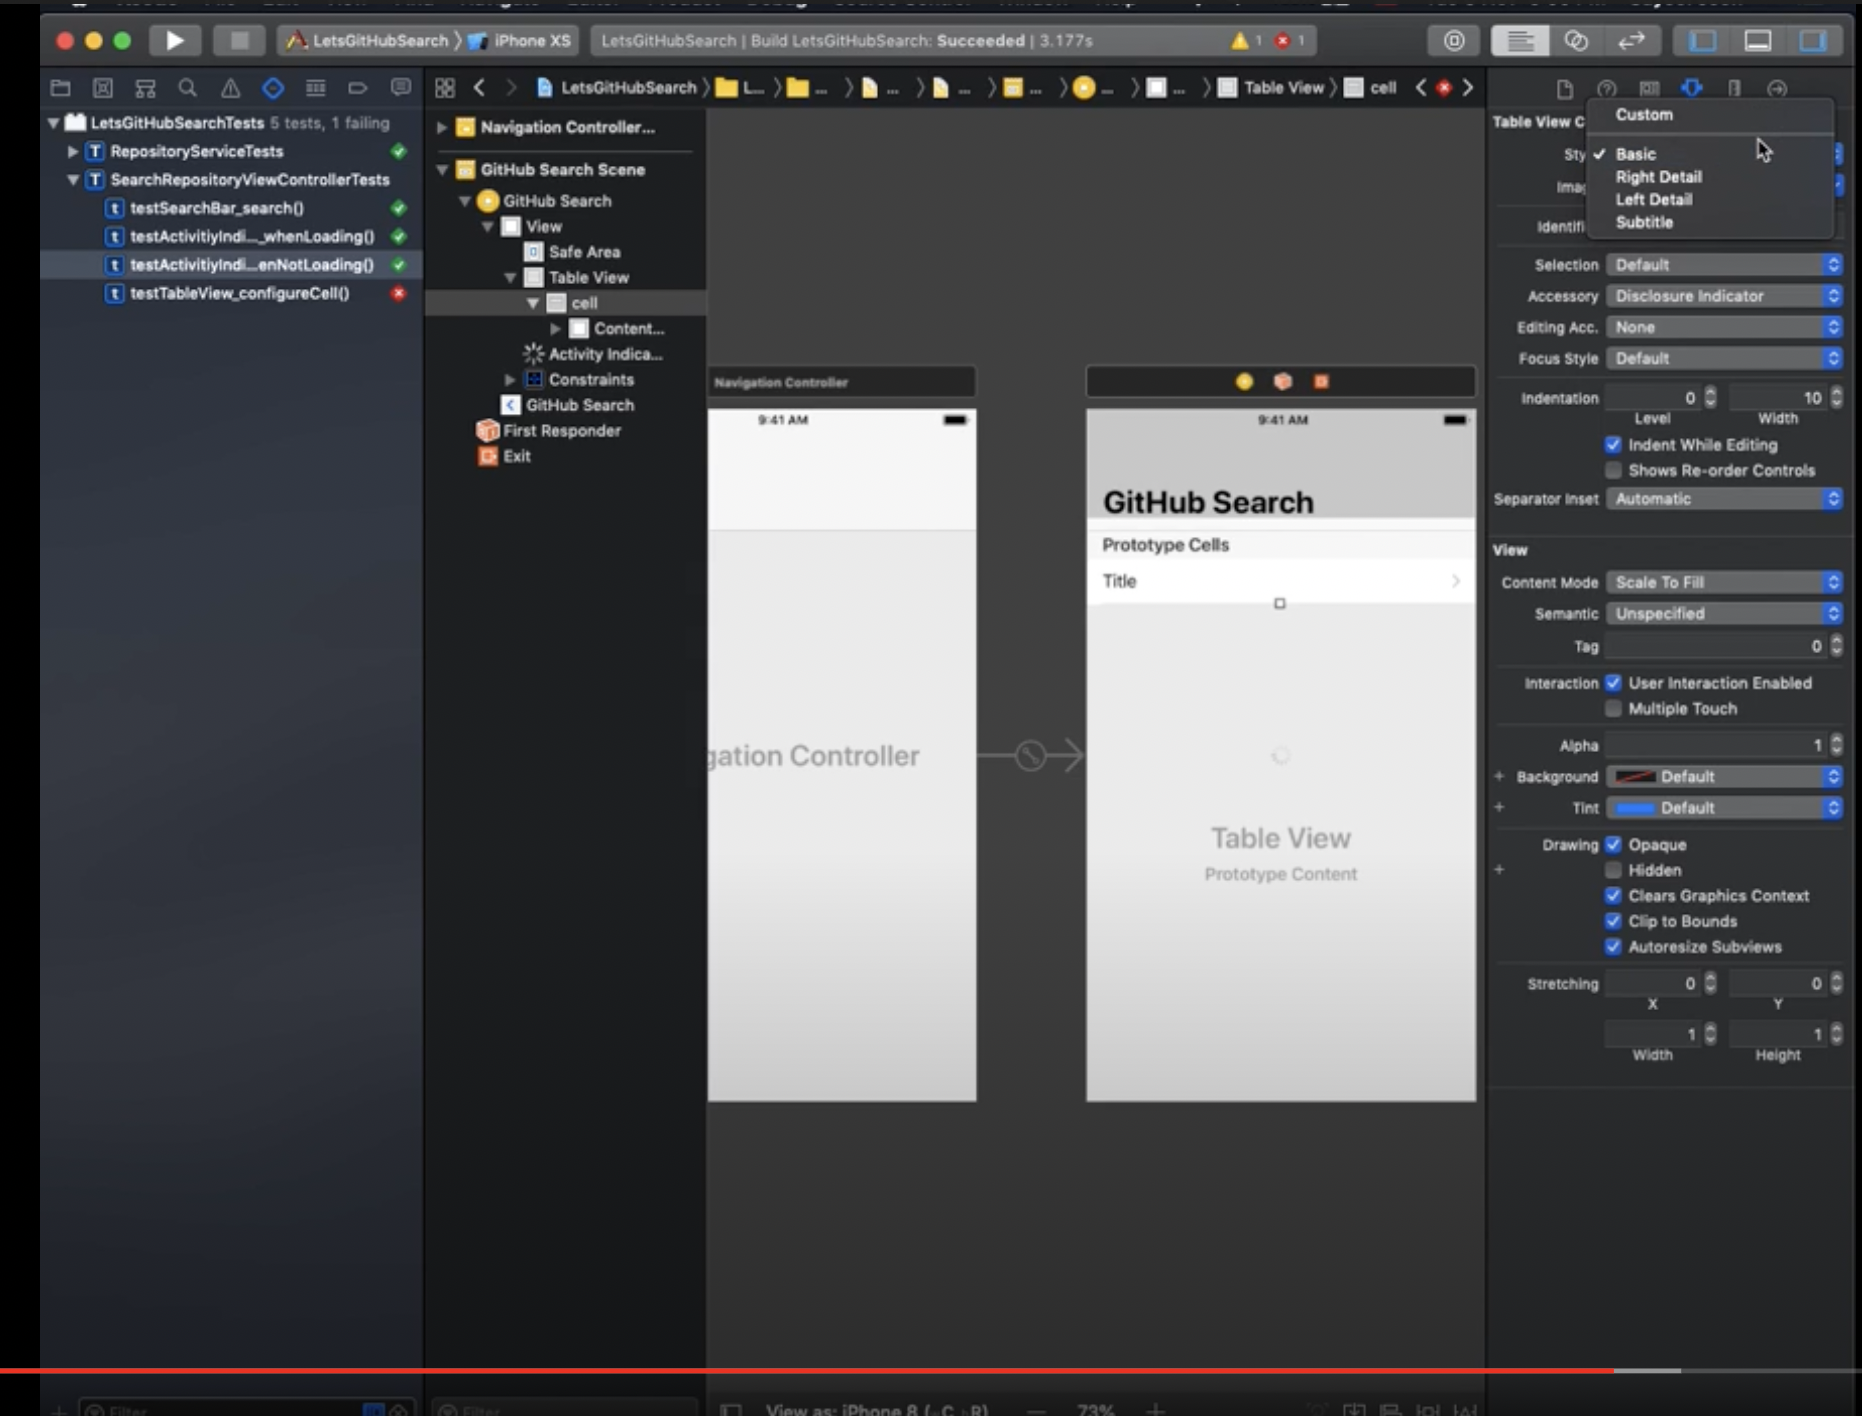Select Right Detail style option
Screen dimensions: 1862x1416
1658,177
